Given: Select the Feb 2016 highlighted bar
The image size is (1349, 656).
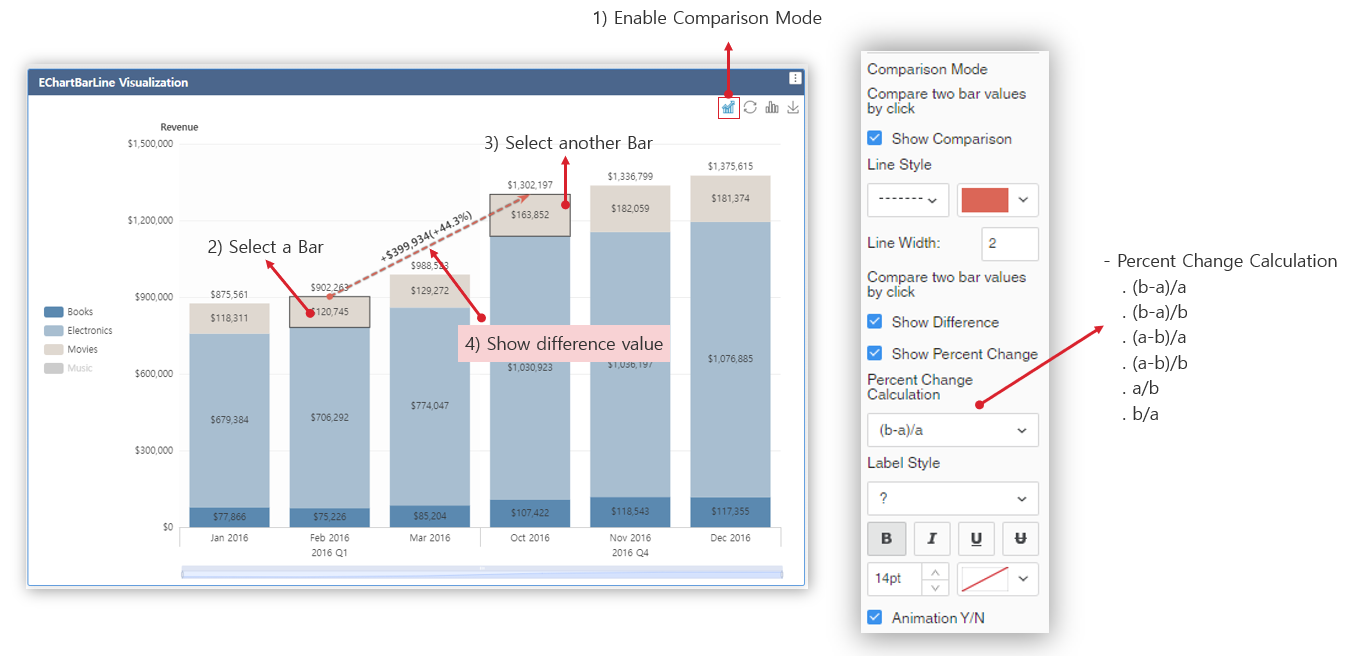Looking at the screenshot, I should pyautogui.click(x=329, y=312).
